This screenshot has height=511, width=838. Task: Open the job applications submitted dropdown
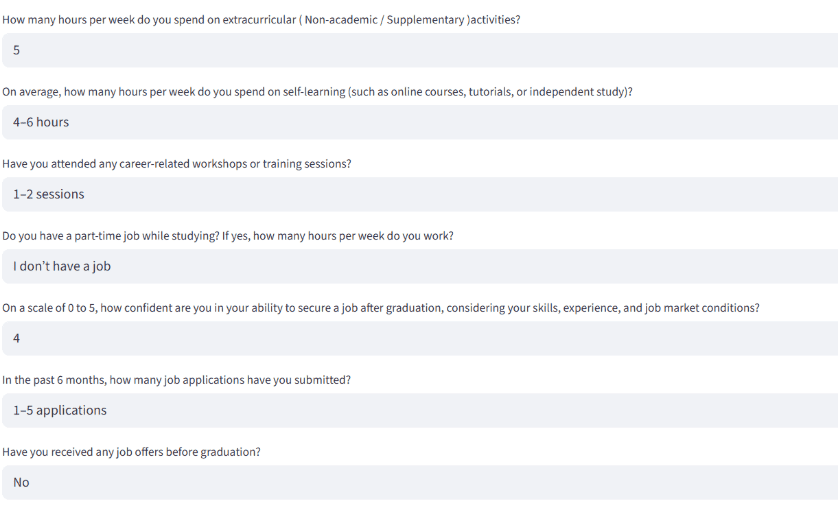click(x=419, y=410)
